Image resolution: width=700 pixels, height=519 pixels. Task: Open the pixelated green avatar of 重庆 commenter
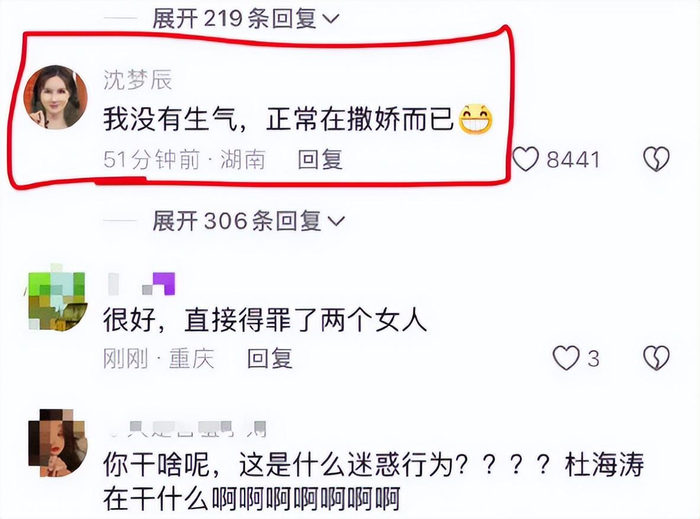pyautogui.click(x=56, y=297)
